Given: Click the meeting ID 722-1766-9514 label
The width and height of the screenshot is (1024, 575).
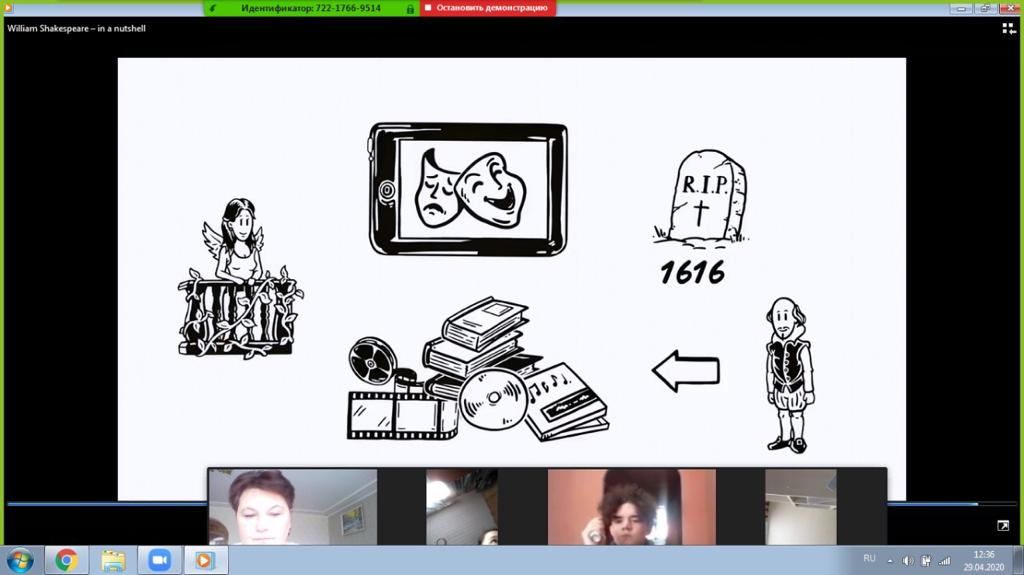Looking at the screenshot, I should point(310,8).
